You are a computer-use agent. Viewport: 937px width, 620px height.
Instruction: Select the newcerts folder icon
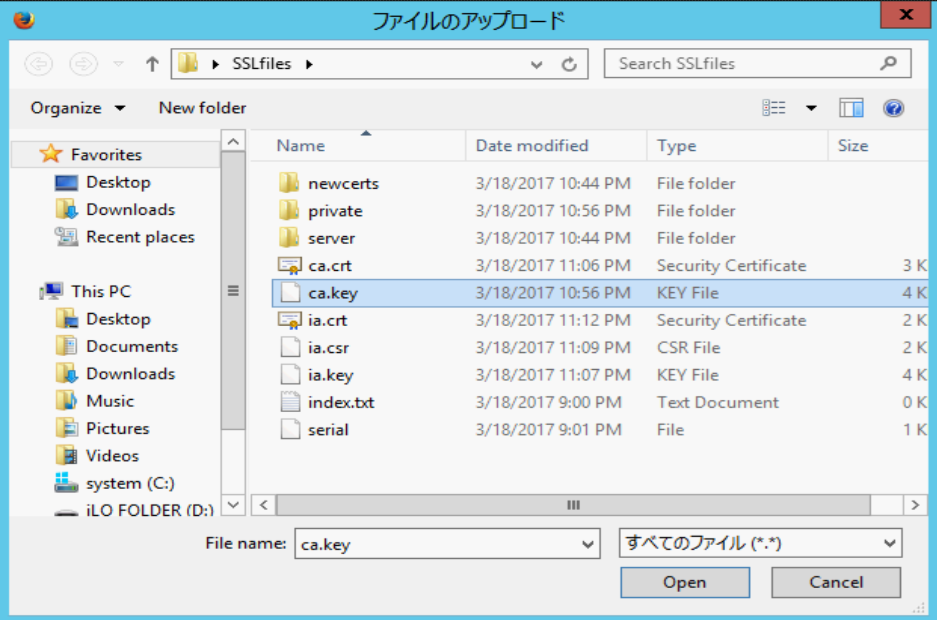(289, 183)
